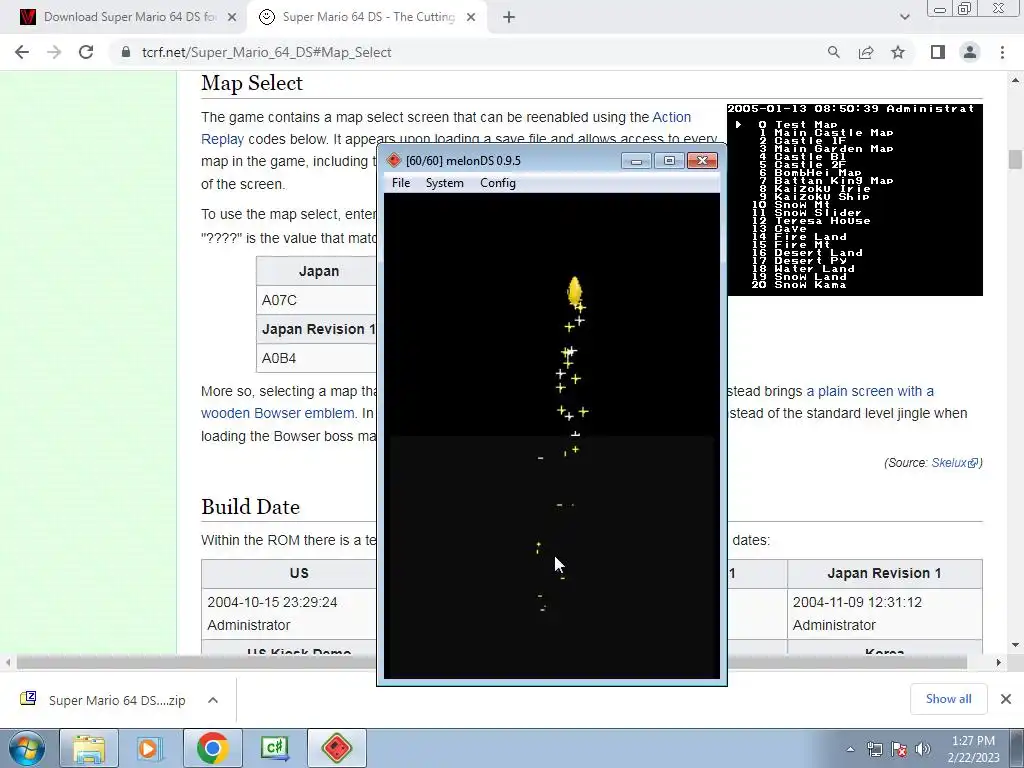The width and height of the screenshot is (1024, 768).
Task: Click the vertical page scrollbar thumb
Action: click(x=1015, y=159)
